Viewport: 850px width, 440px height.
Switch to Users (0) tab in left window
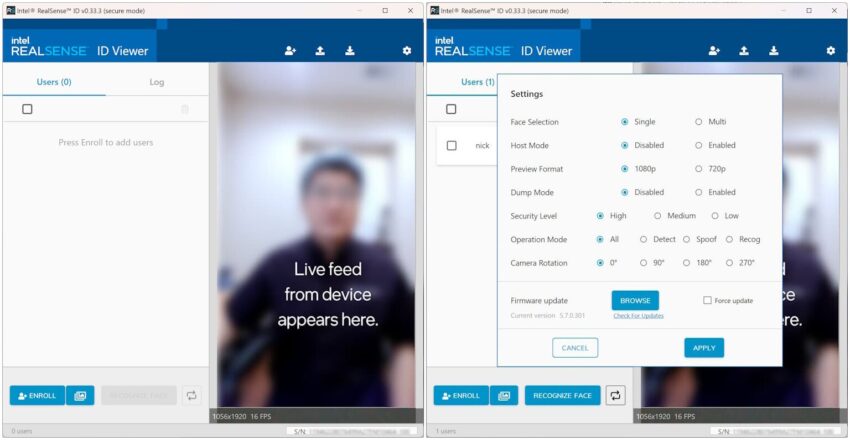point(54,82)
